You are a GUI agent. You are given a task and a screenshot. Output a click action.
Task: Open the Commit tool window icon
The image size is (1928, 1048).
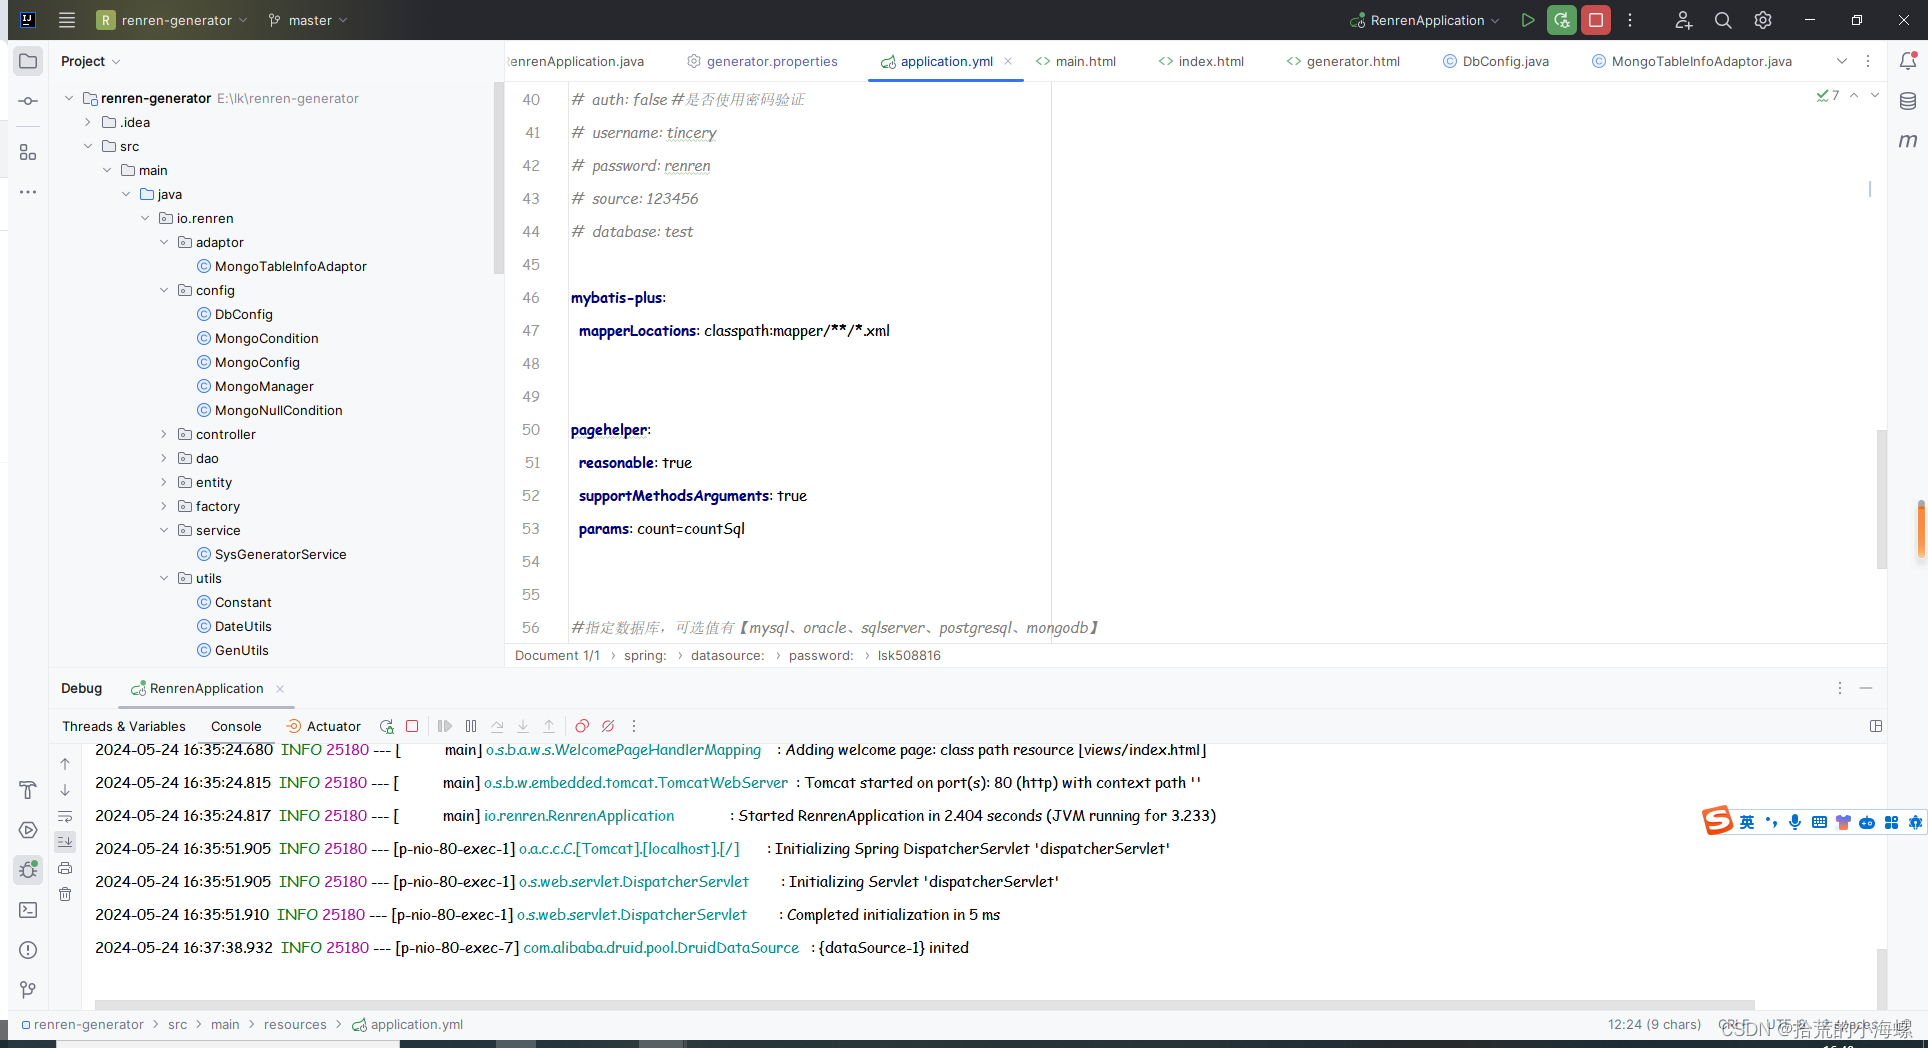click(x=28, y=101)
